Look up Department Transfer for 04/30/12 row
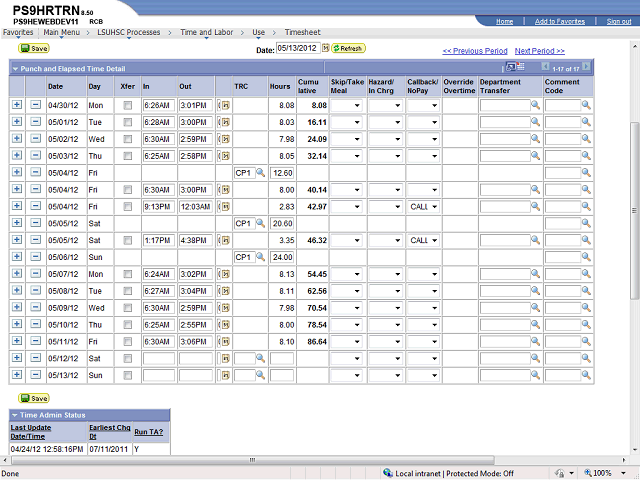 point(535,104)
